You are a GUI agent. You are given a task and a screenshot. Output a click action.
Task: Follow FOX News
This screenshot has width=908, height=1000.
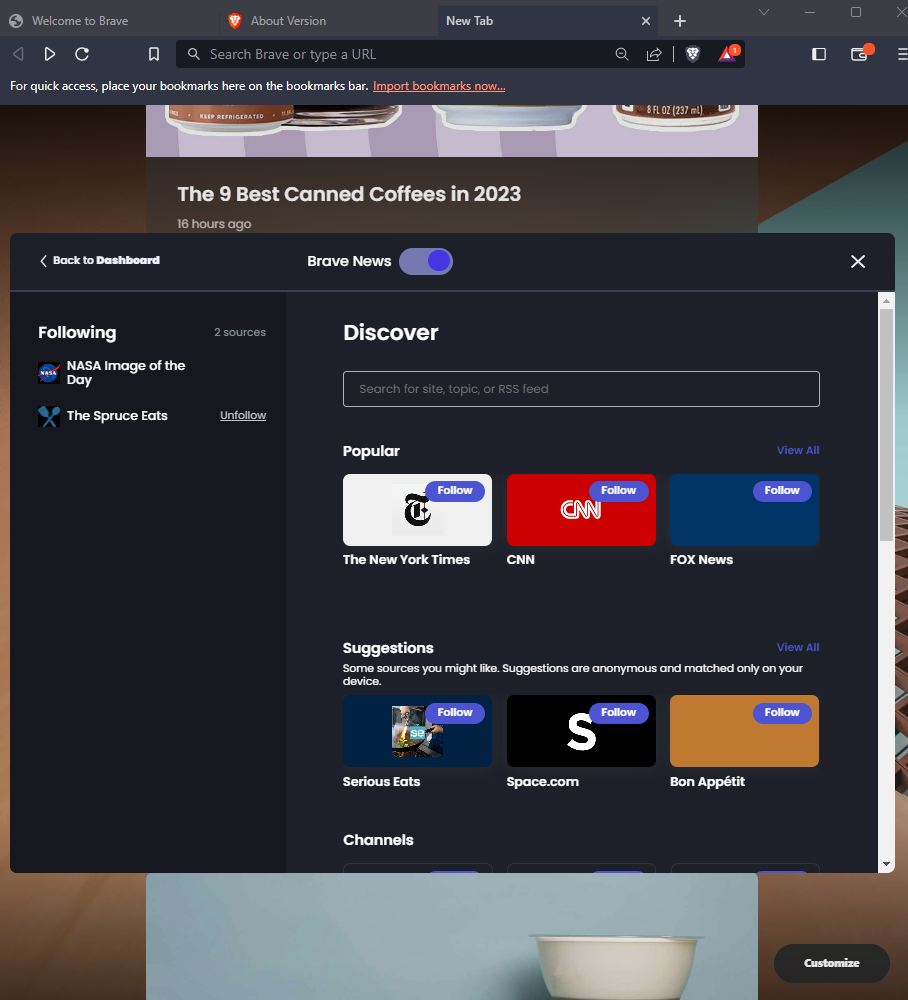coord(782,490)
